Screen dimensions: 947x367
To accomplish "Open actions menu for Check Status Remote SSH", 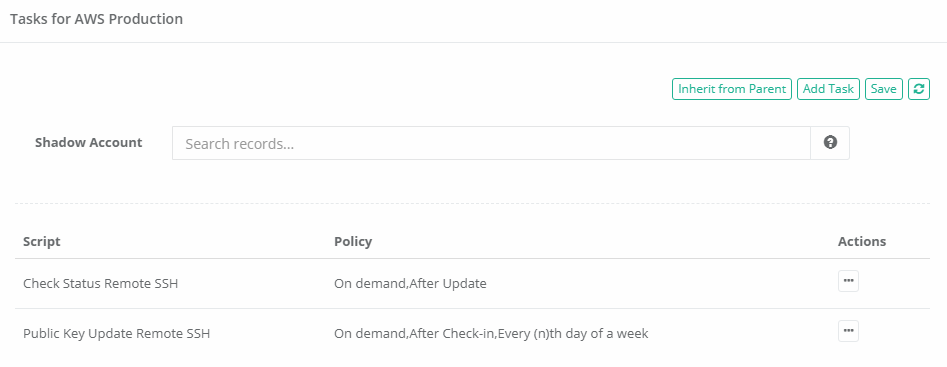I will [x=848, y=281].
